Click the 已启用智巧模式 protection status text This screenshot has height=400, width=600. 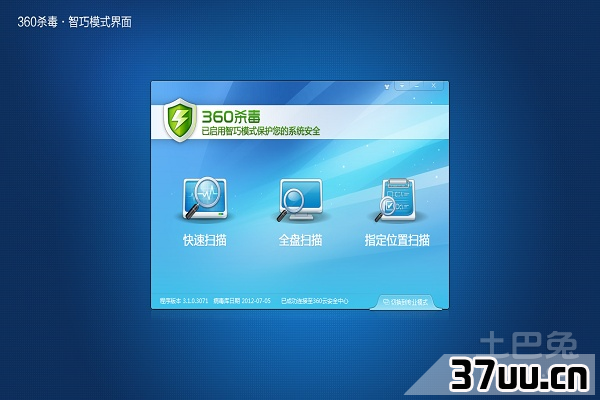pos(261,131)
